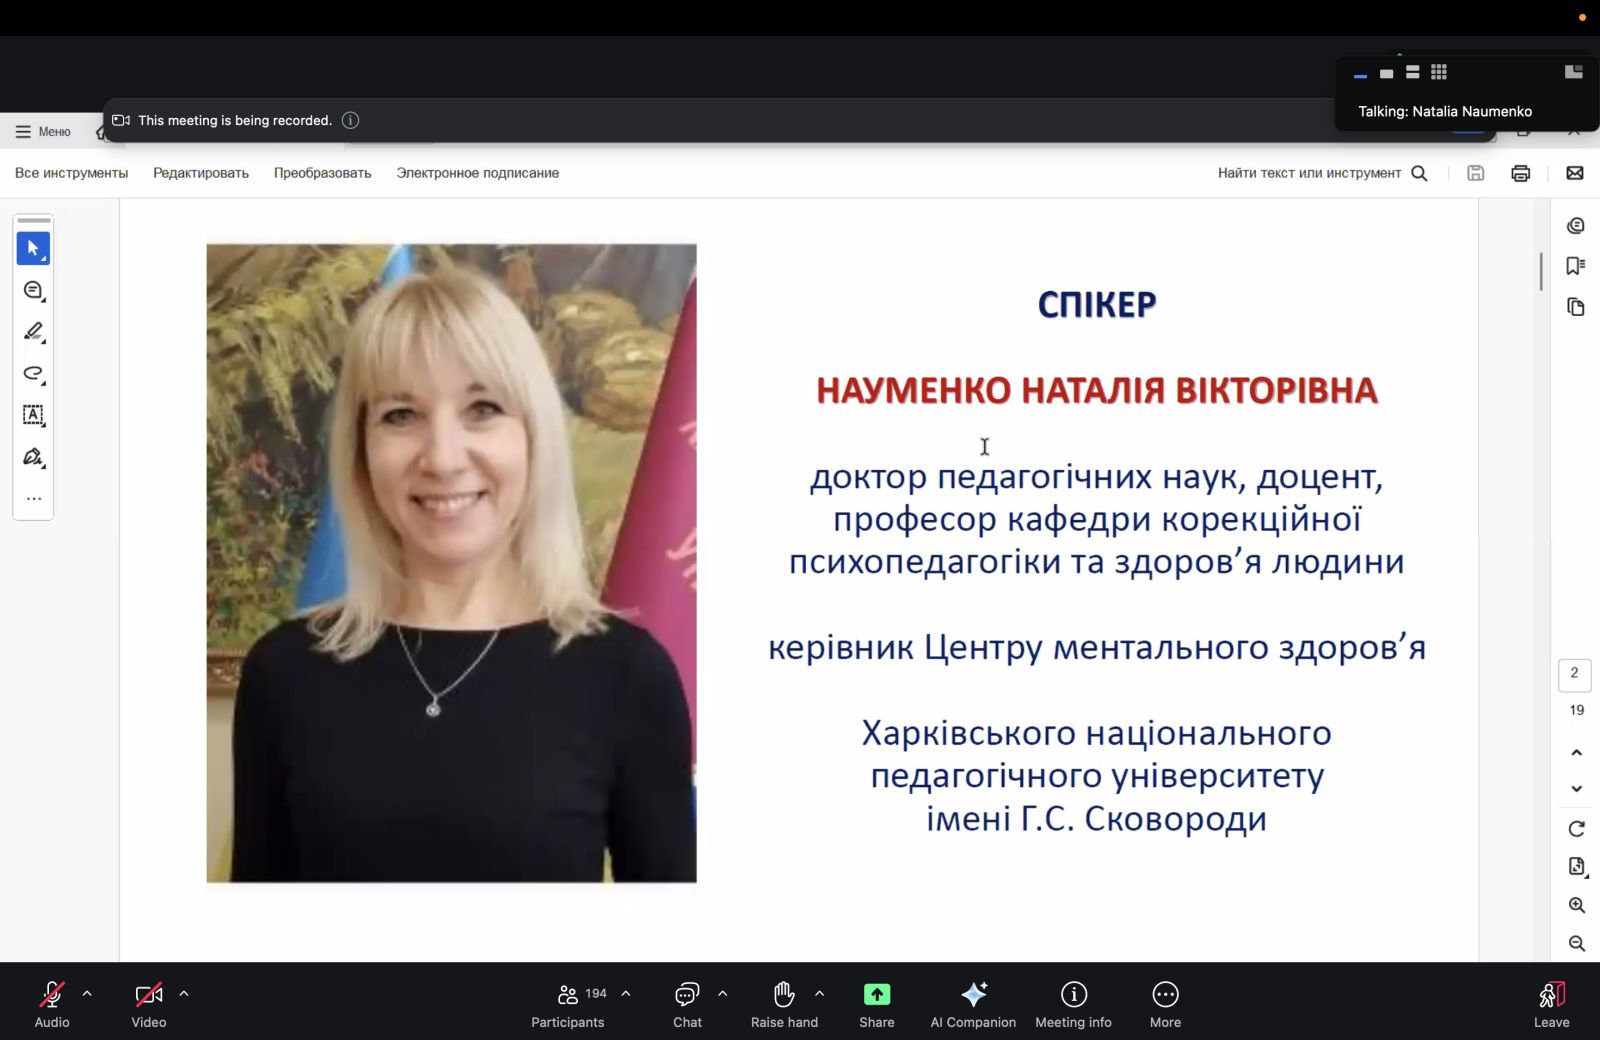
Task: Switch to grid gallery thumbnail view
Action: (x=1439, y=72)
